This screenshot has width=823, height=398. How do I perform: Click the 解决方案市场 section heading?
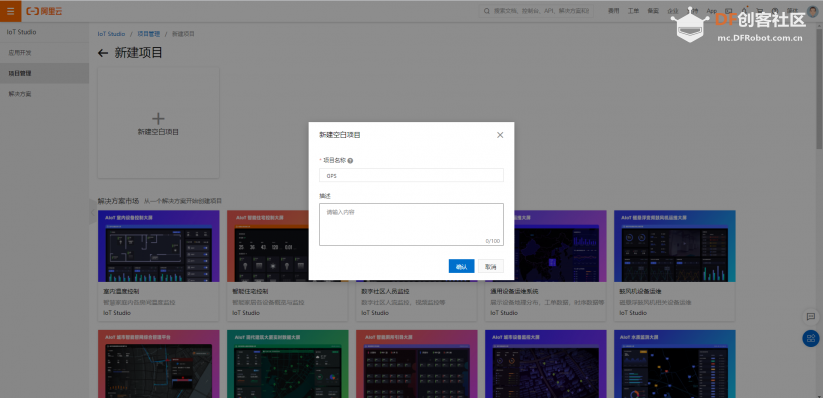click(x=119, y=201)
